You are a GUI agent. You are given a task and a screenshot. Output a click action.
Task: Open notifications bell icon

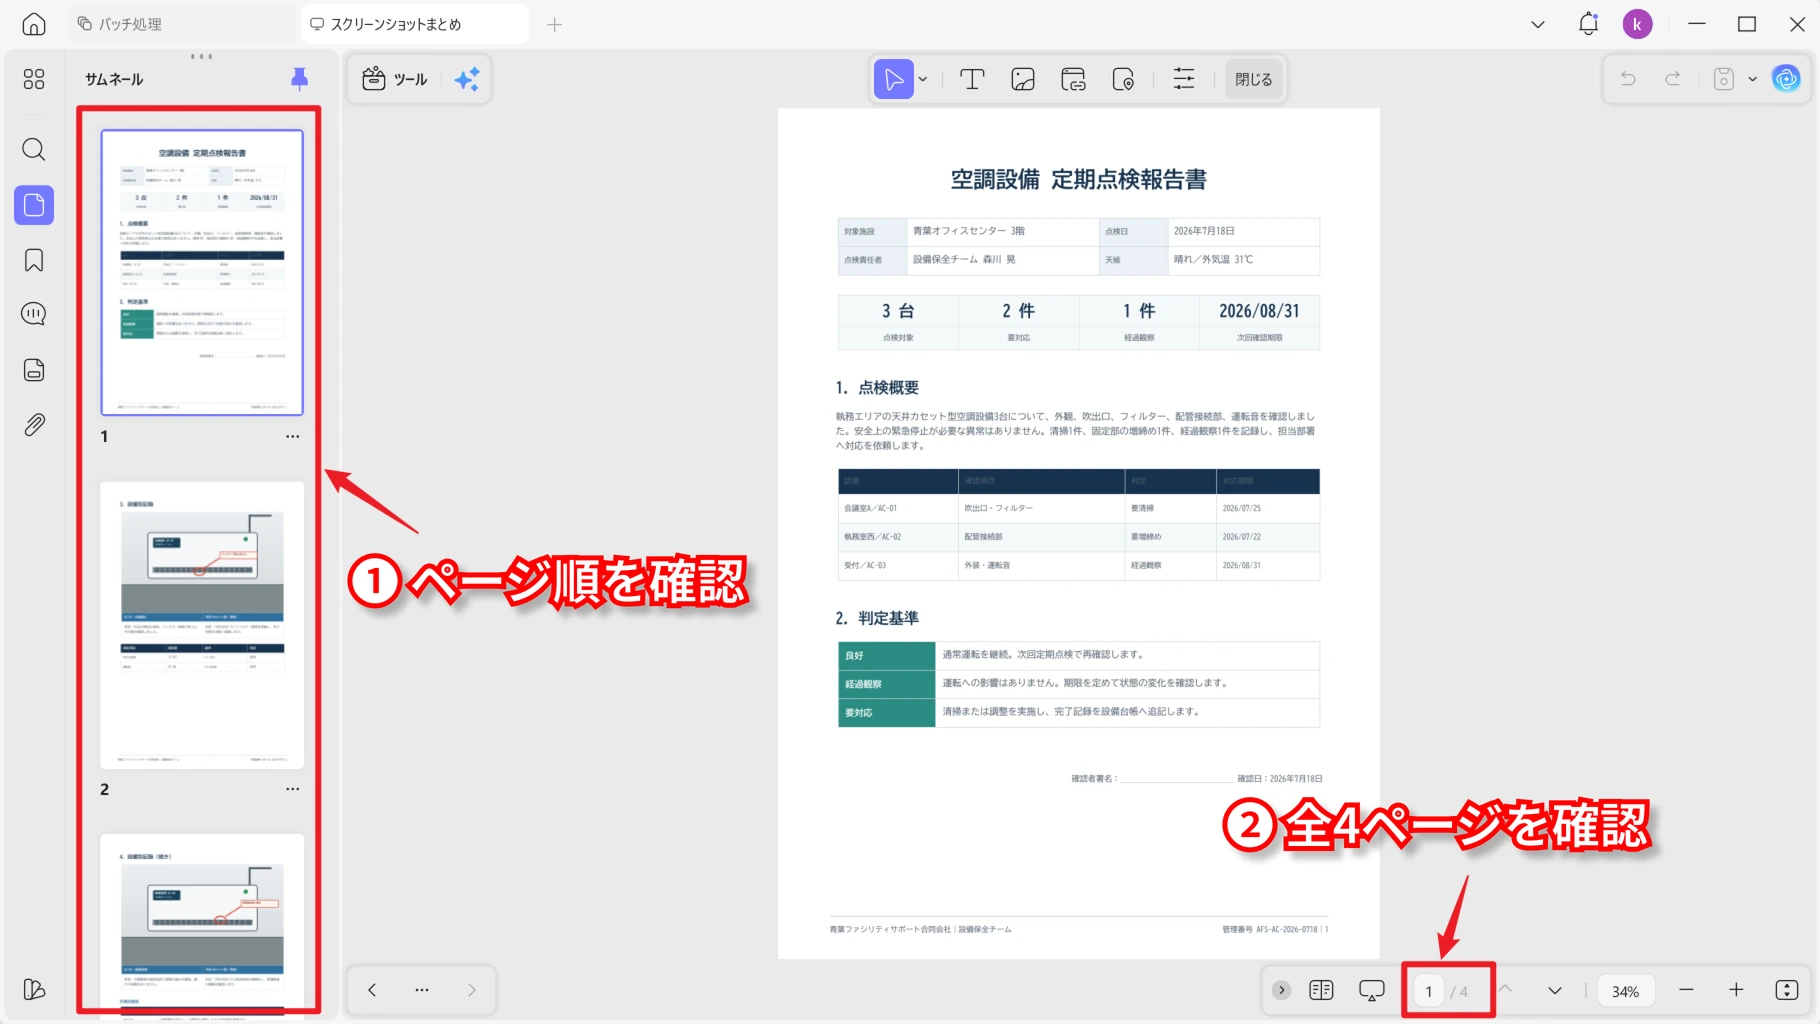tap(1588, 24)
